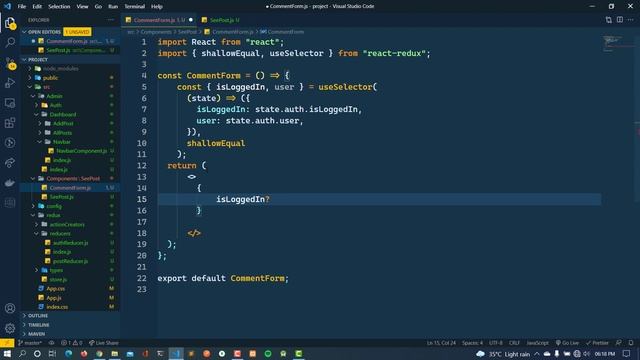
Task: Open authReducer.js in the file tree
Action: click(x=70, y=243)
